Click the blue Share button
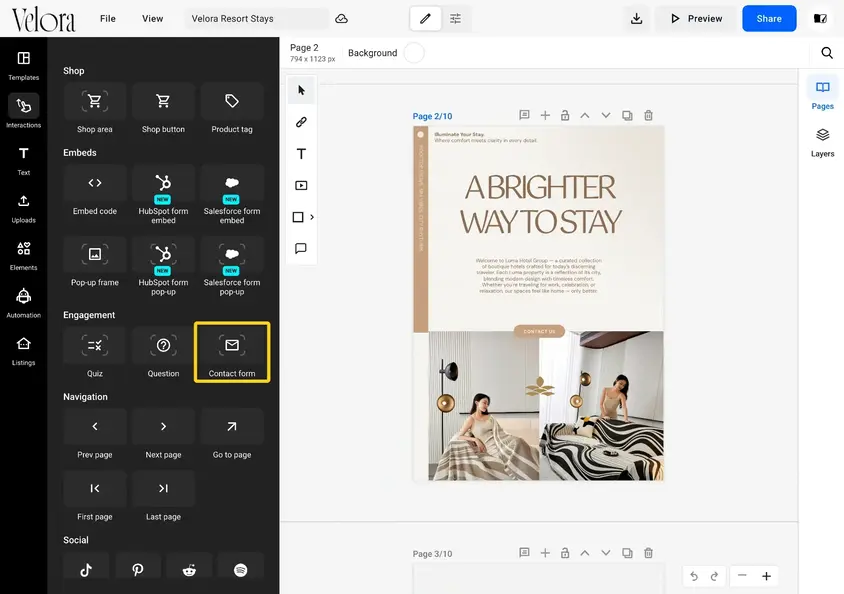This screenshot has width=844, height=594. pos(769,19)
